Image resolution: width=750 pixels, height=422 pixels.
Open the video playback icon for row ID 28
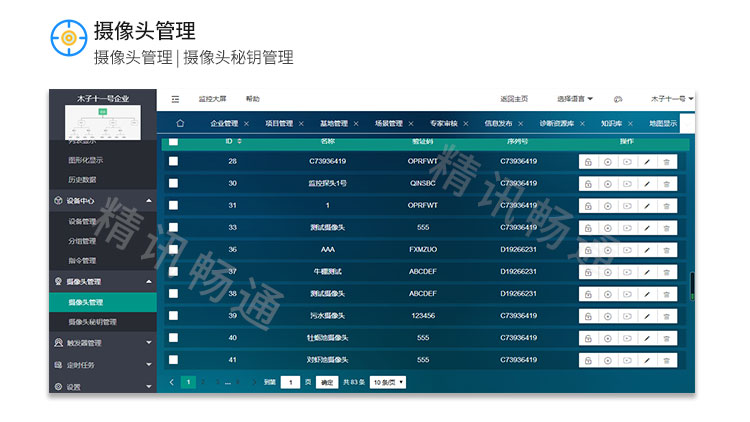click(627, 162)
